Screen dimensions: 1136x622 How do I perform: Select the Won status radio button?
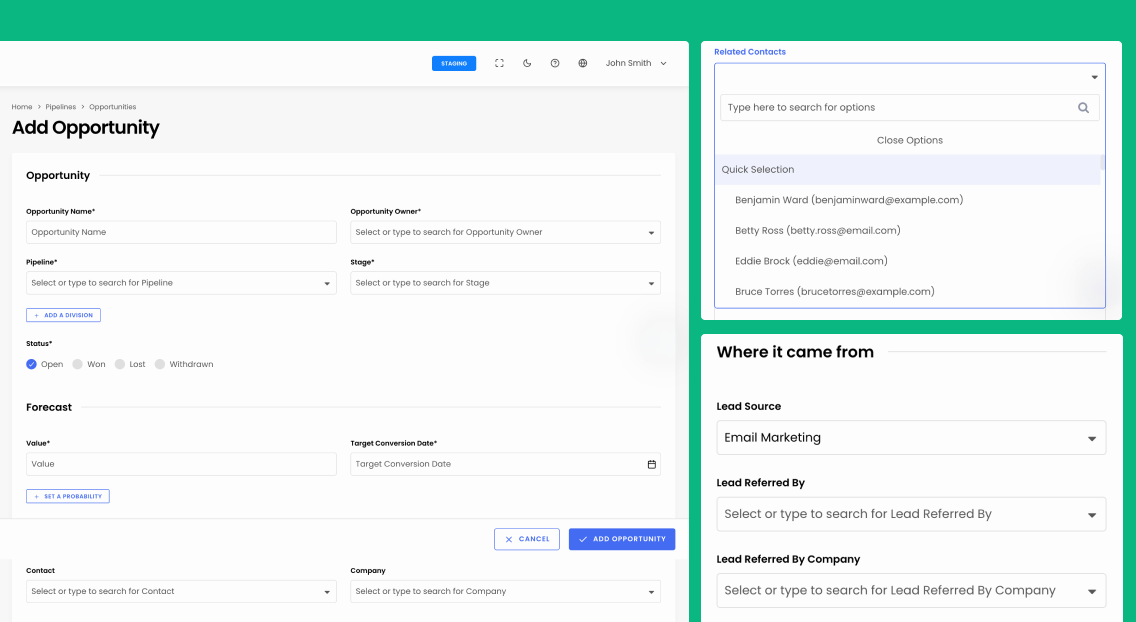[78, 364]
